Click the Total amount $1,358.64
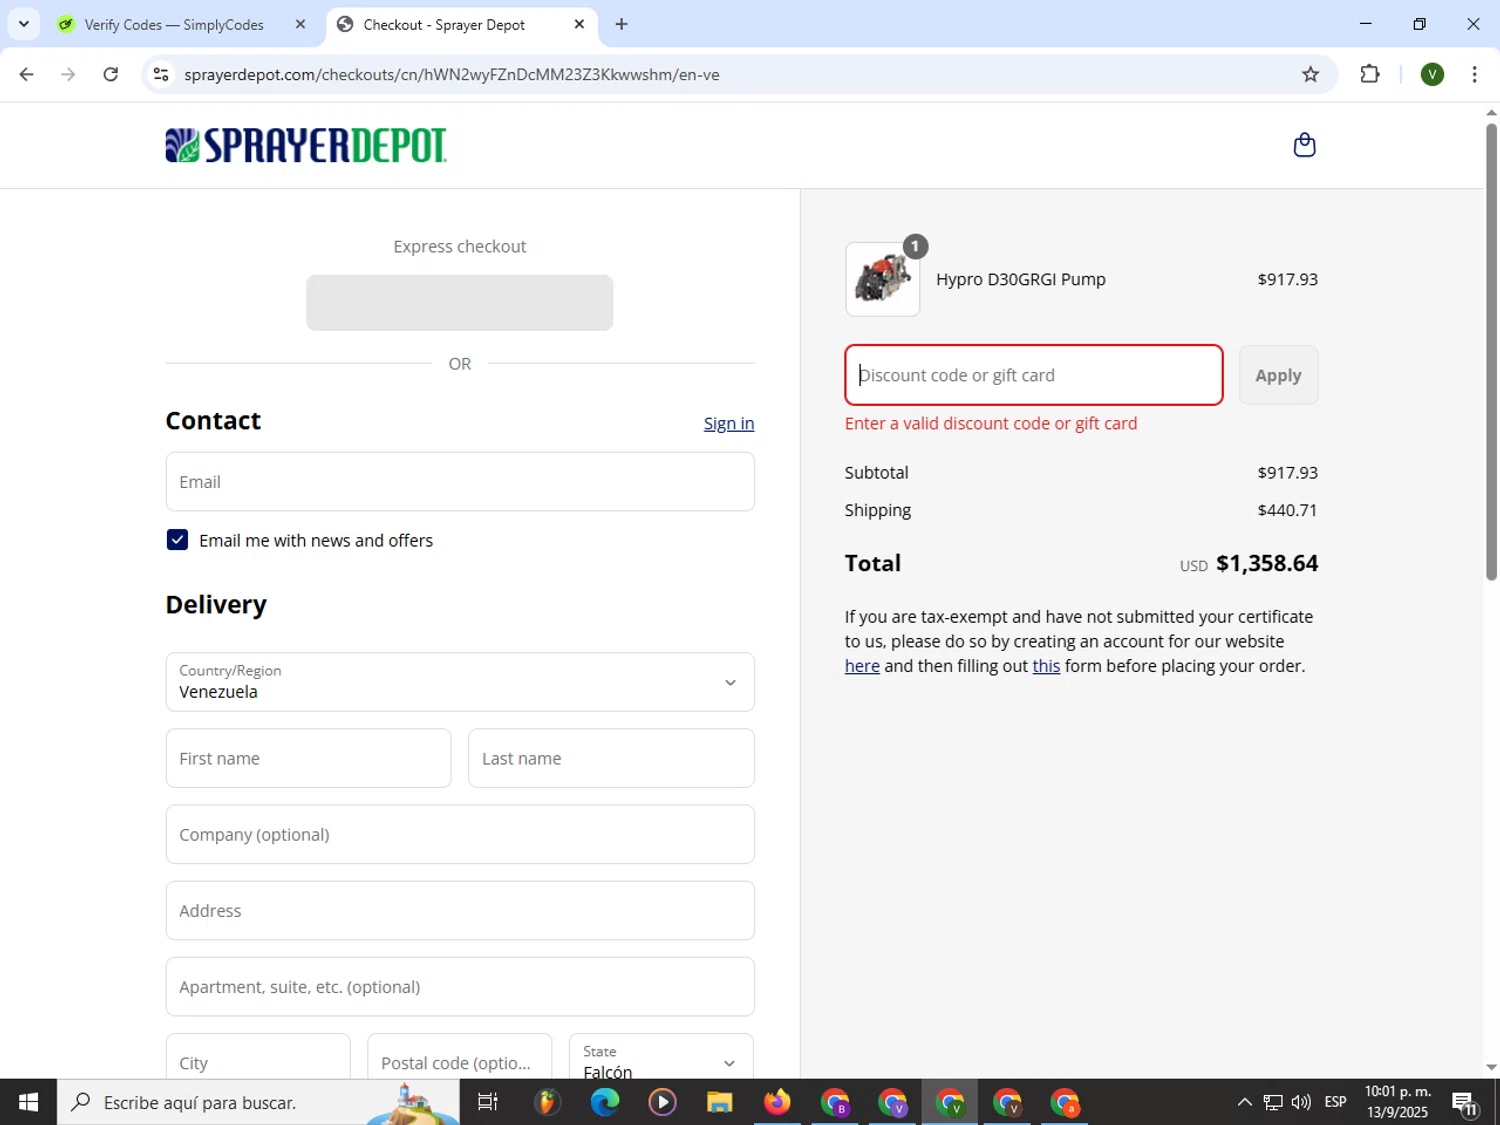 point(1266,563)
